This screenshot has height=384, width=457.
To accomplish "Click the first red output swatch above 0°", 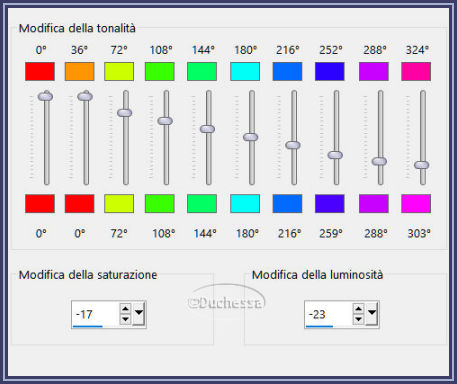I will 40,203.
